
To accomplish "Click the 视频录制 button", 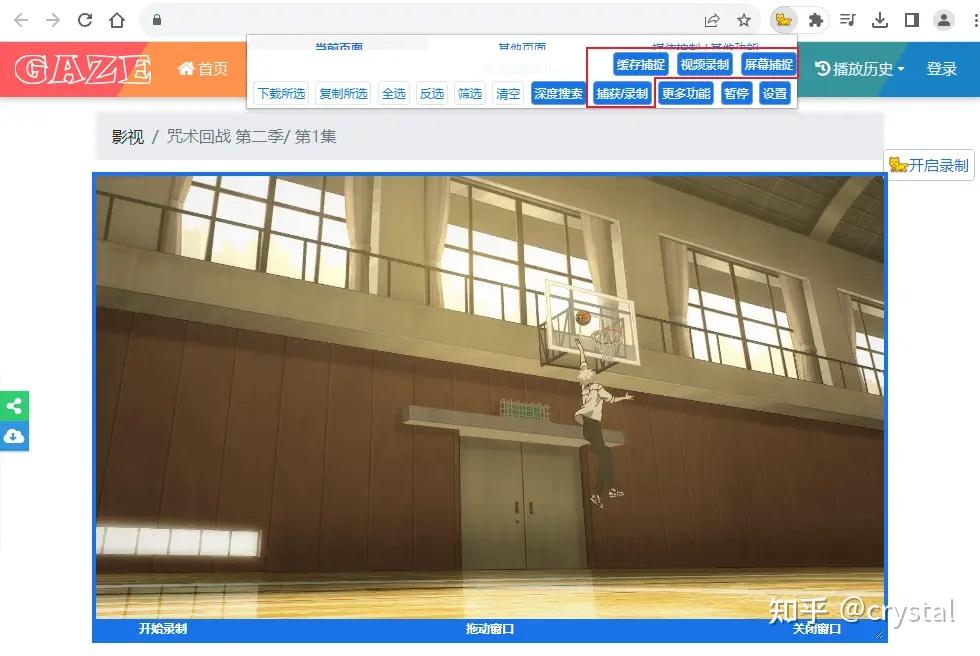I will [704, 64].
